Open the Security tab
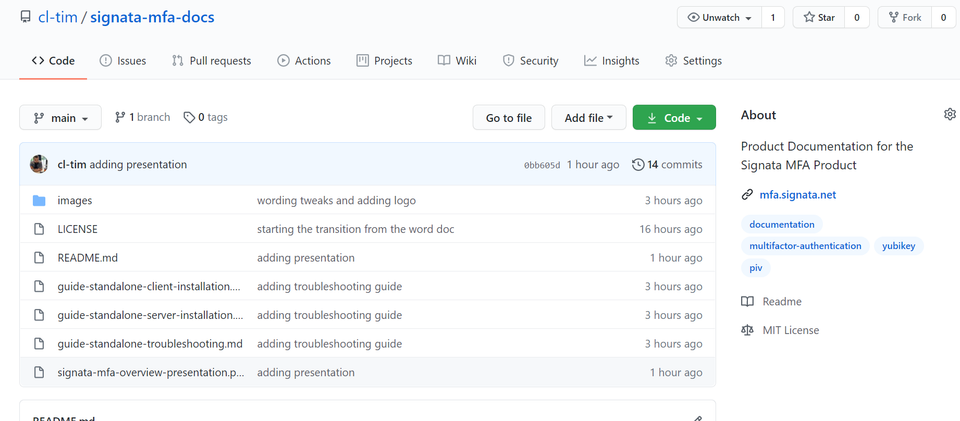This screenshot has width=960, height=421. 530,61
